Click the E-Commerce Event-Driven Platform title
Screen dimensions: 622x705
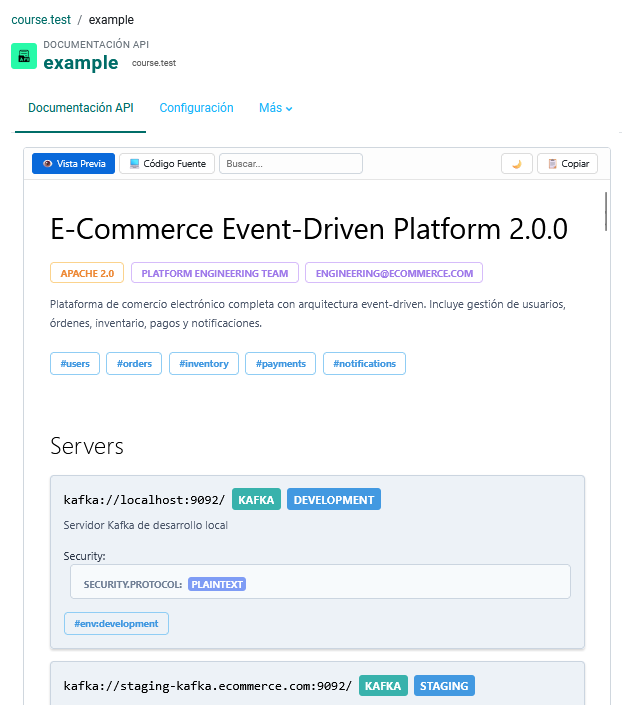coord(309,229)
